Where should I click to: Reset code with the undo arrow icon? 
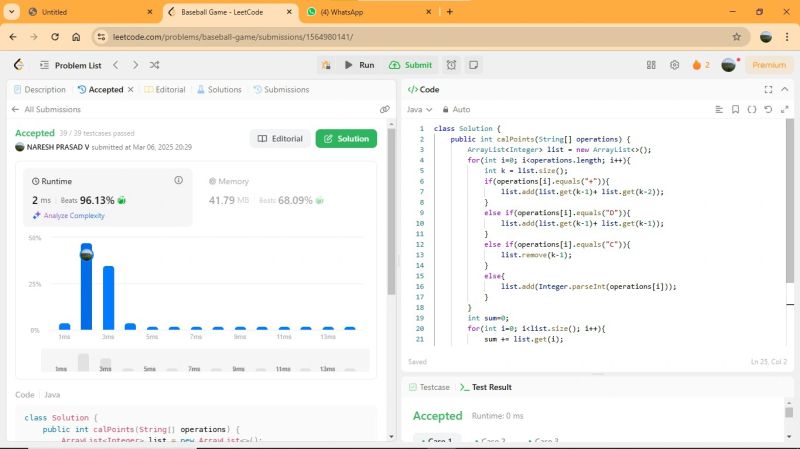768,109
